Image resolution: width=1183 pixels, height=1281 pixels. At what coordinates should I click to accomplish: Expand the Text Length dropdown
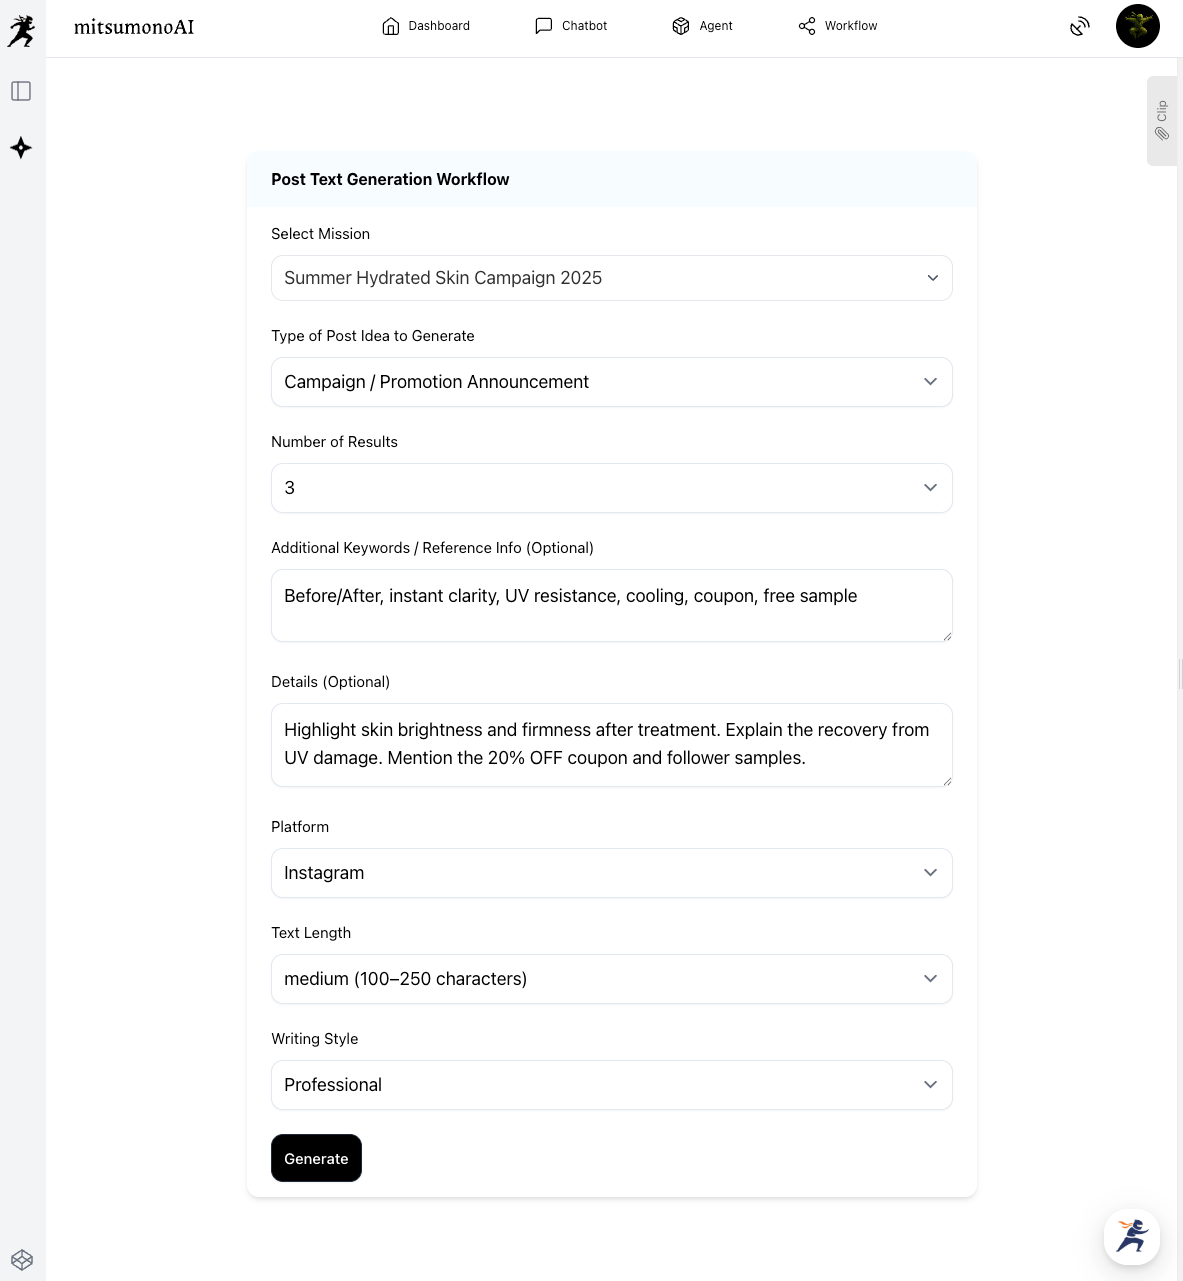click(611, 979)
